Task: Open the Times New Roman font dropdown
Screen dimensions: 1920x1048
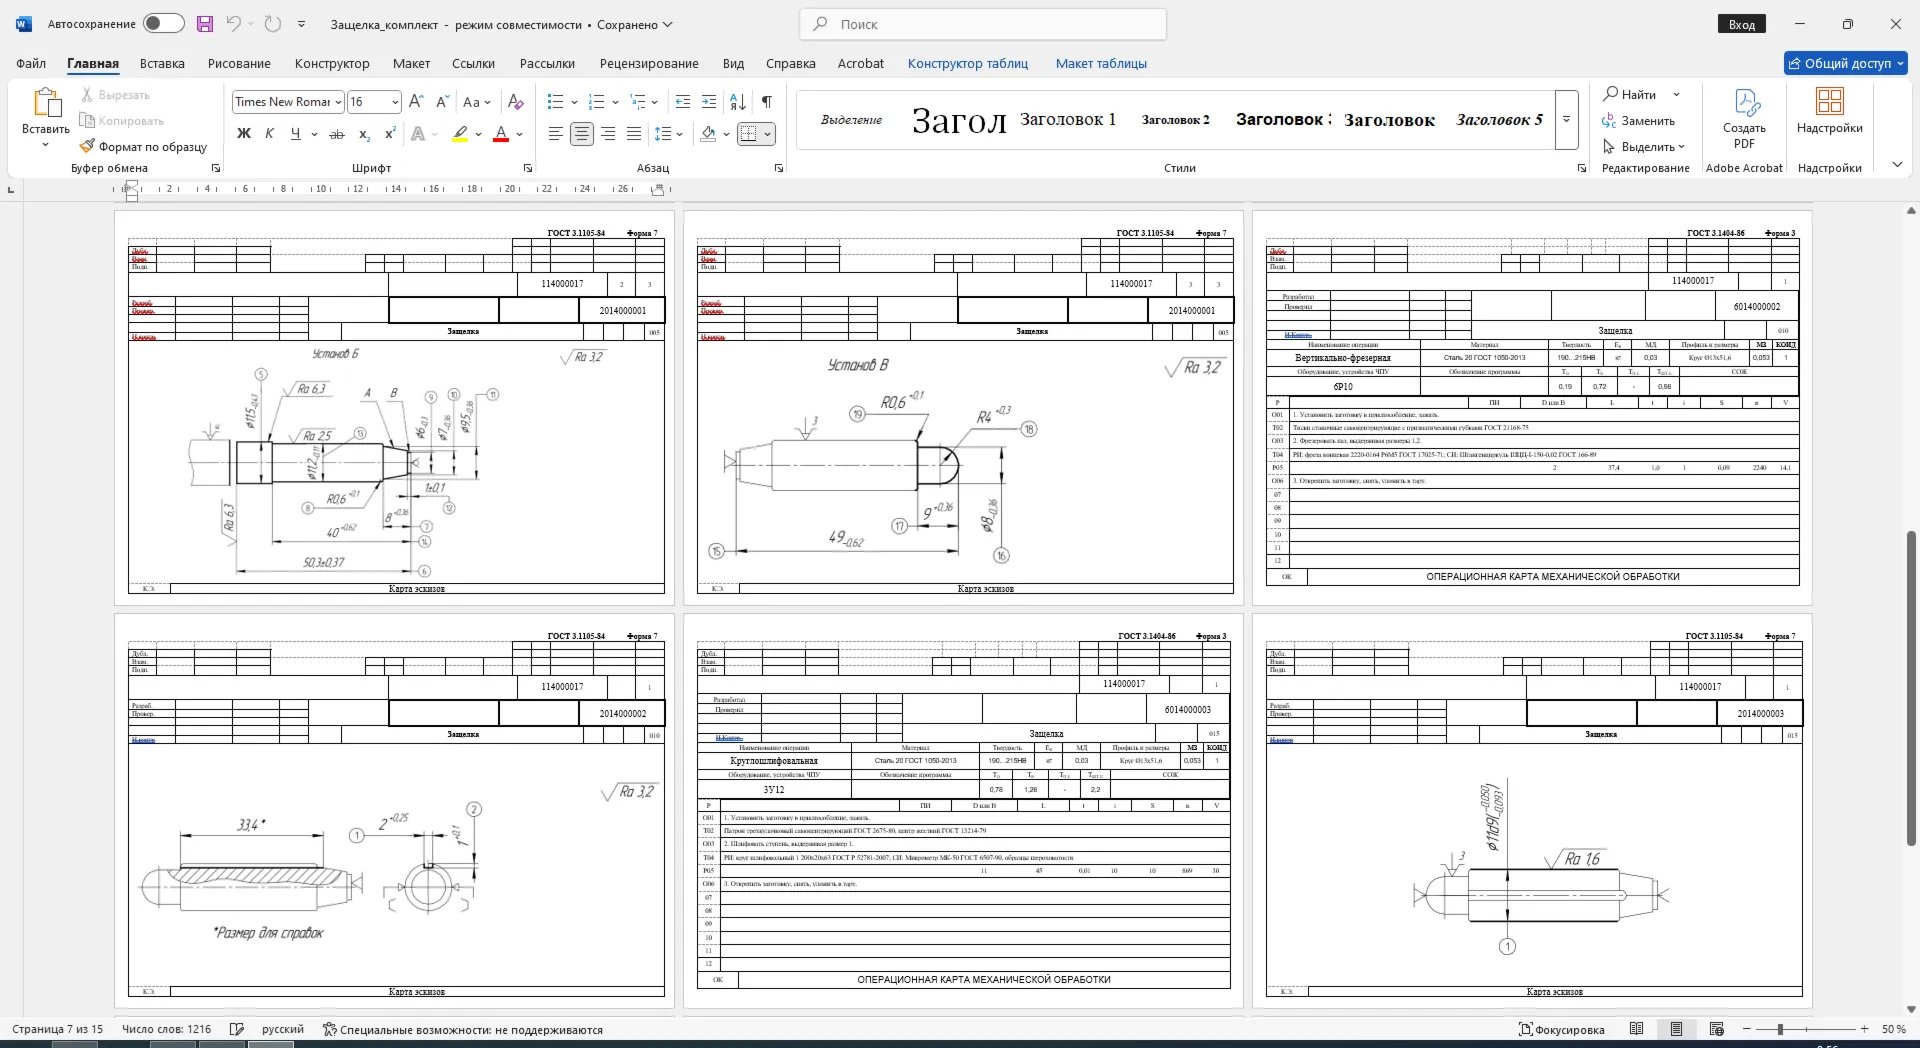Action: pyautogui.click(x=288, y=102)
